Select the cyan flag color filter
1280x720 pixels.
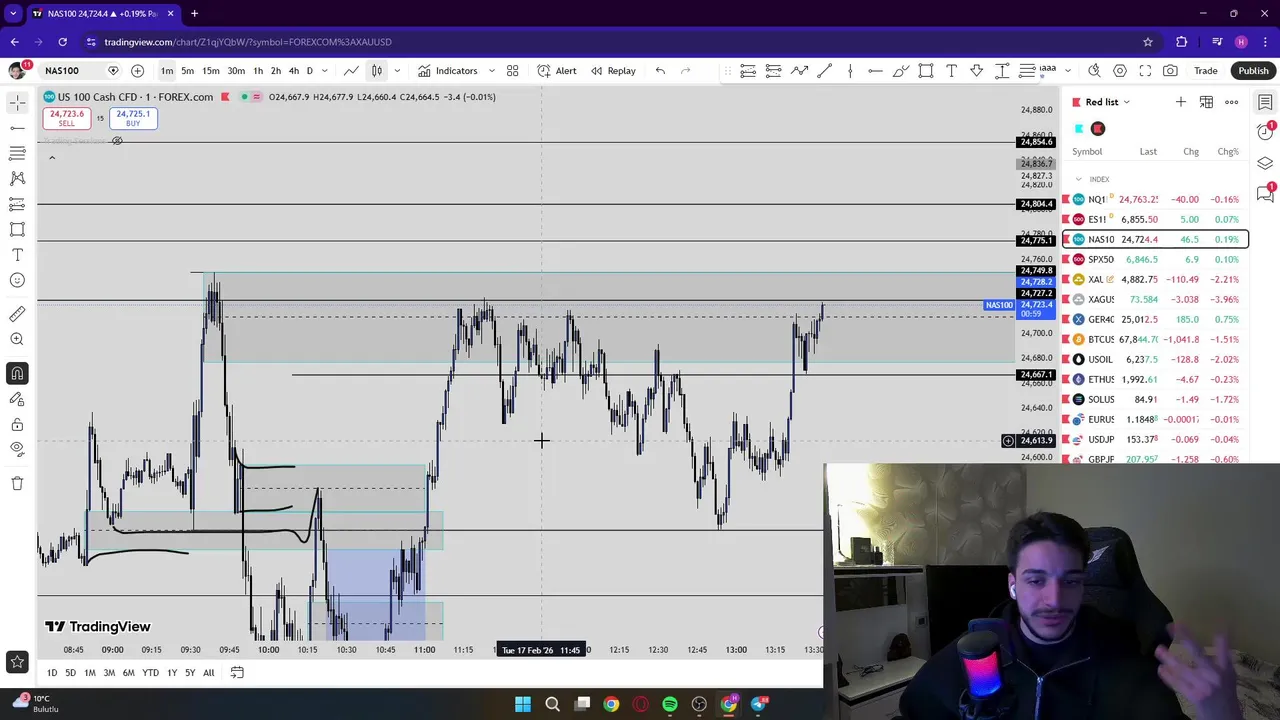click(1079, 128)
